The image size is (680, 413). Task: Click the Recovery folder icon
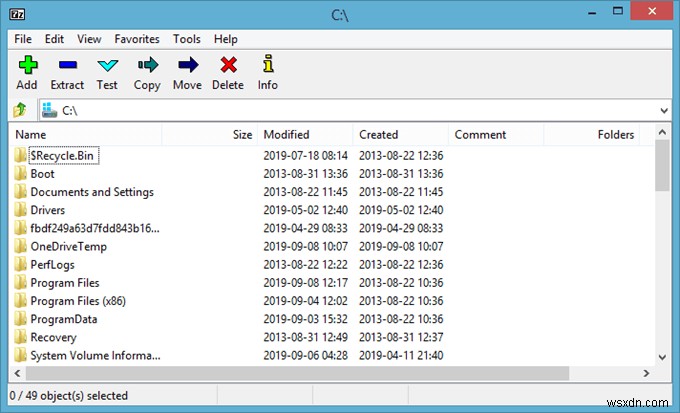[x=20, y=337]
